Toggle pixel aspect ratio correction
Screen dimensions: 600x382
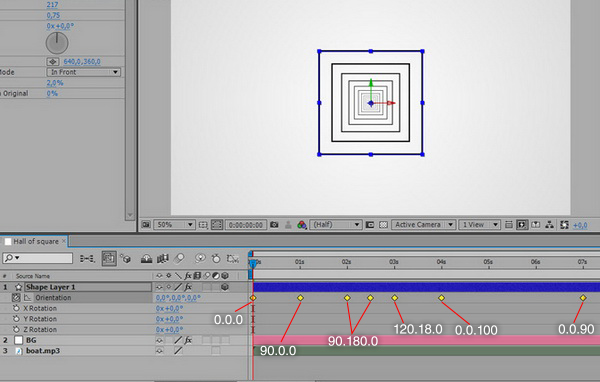click(x=509, y=225)
